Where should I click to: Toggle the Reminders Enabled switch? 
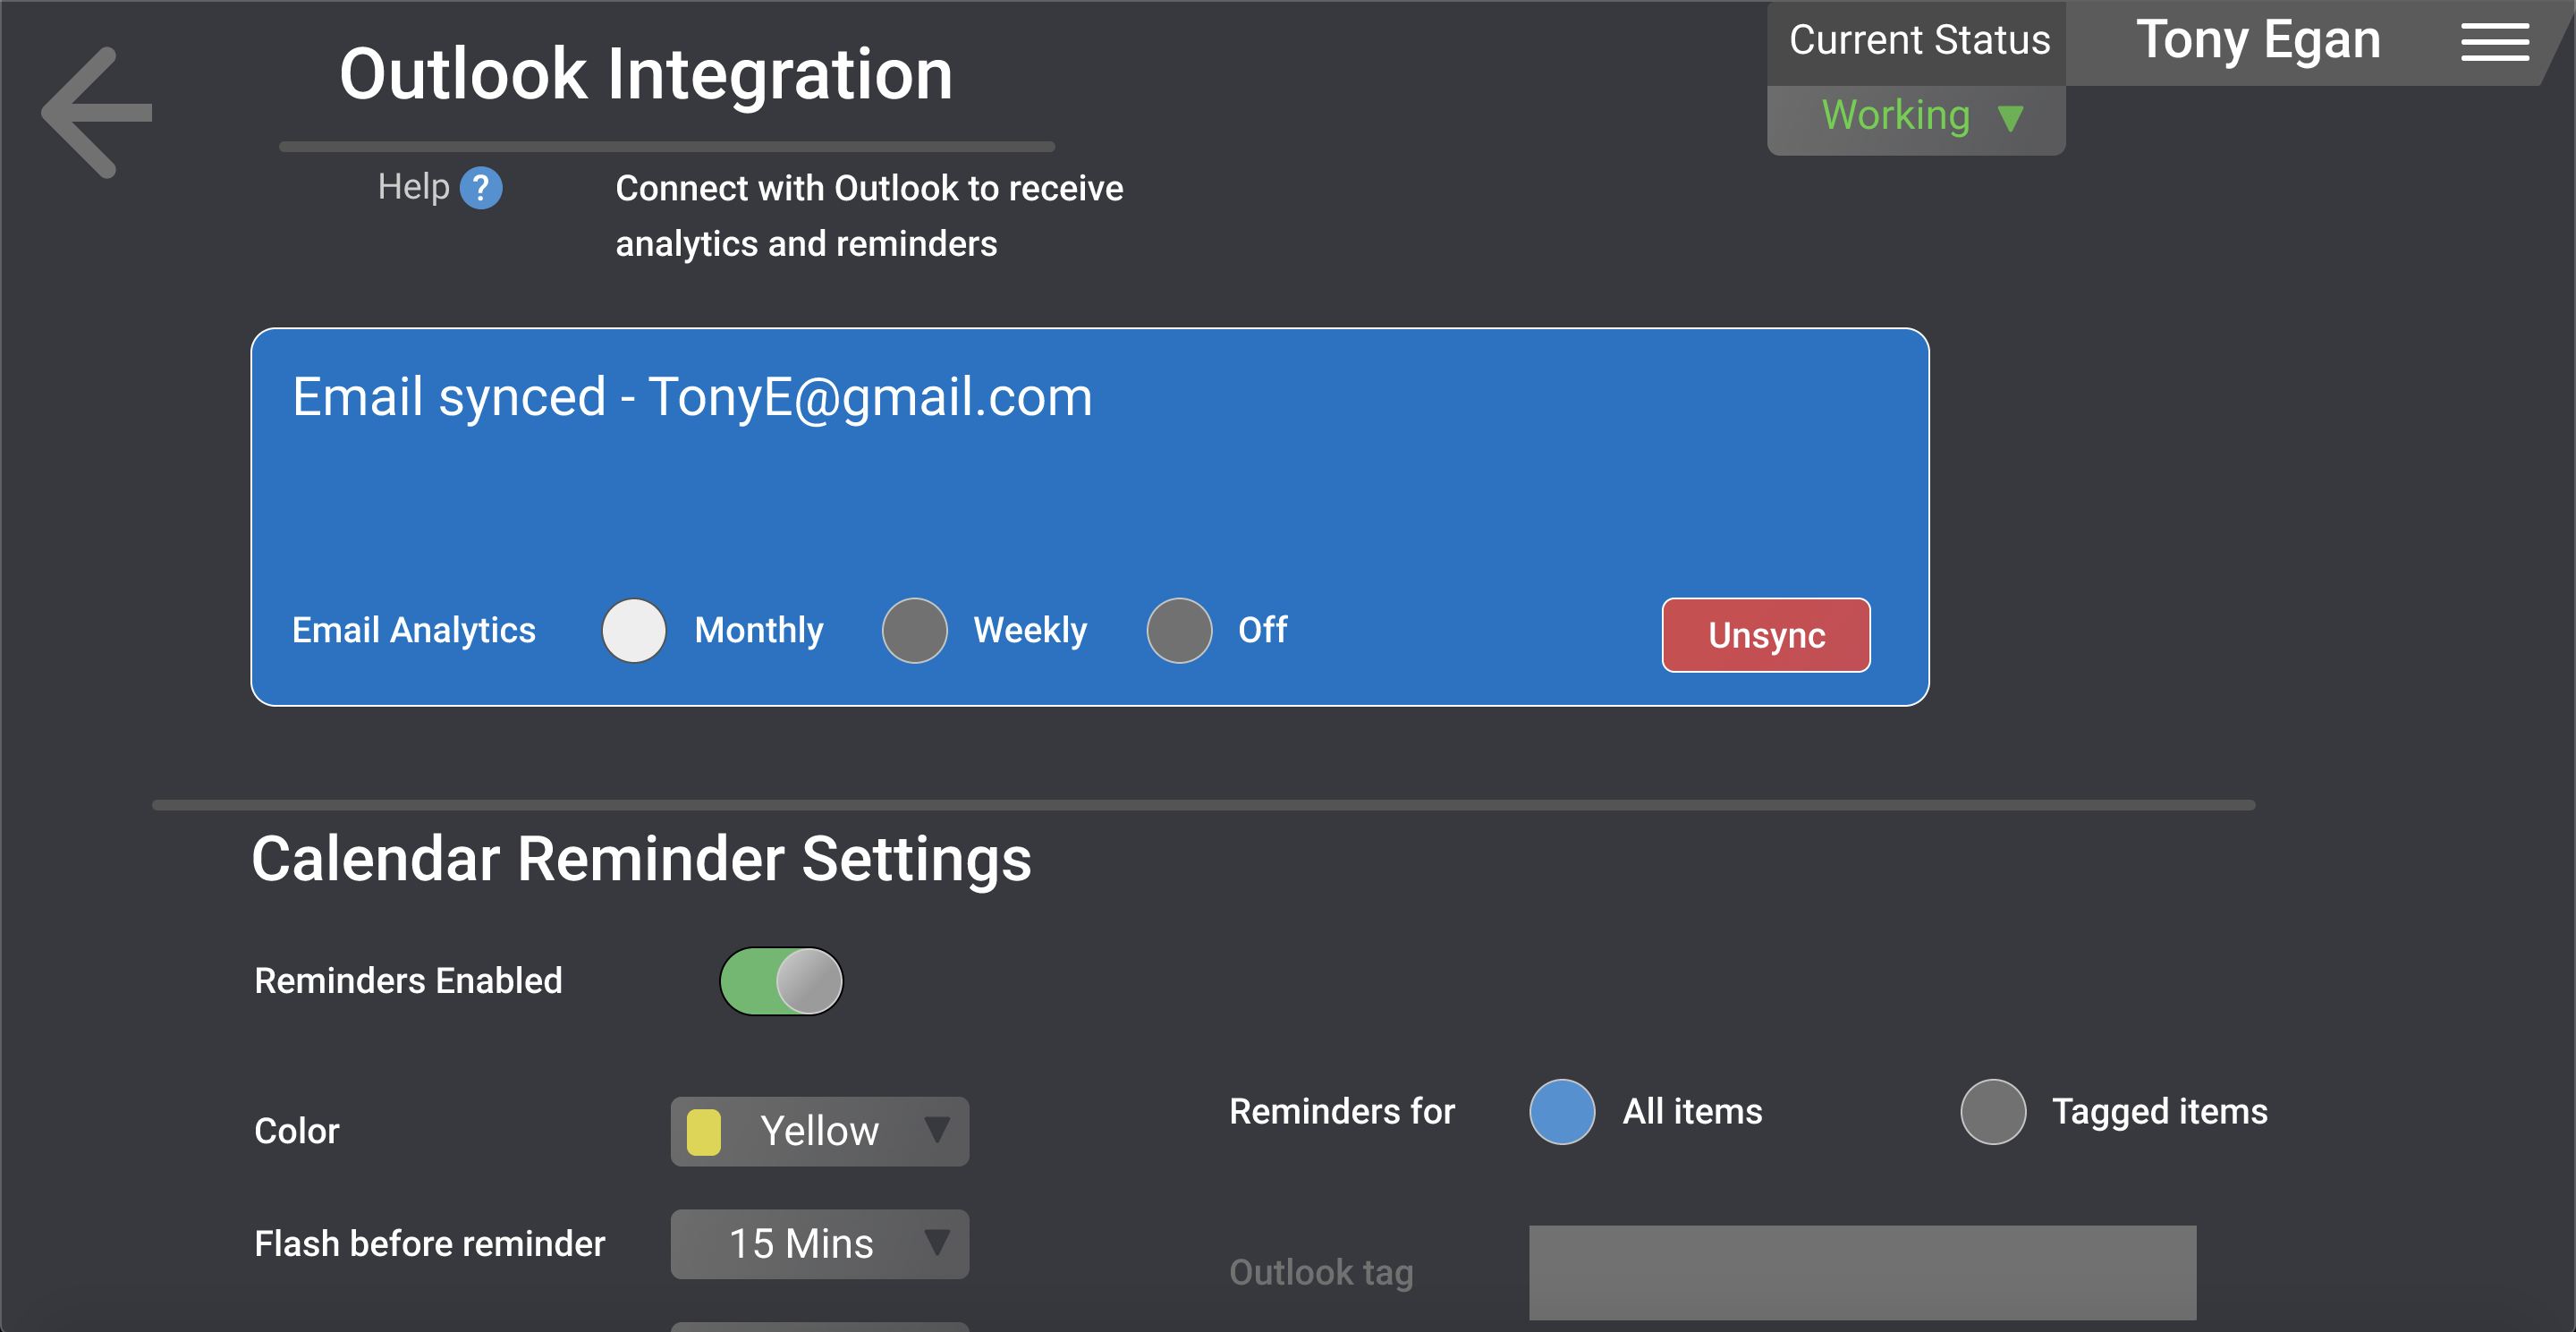coord(781,981)
